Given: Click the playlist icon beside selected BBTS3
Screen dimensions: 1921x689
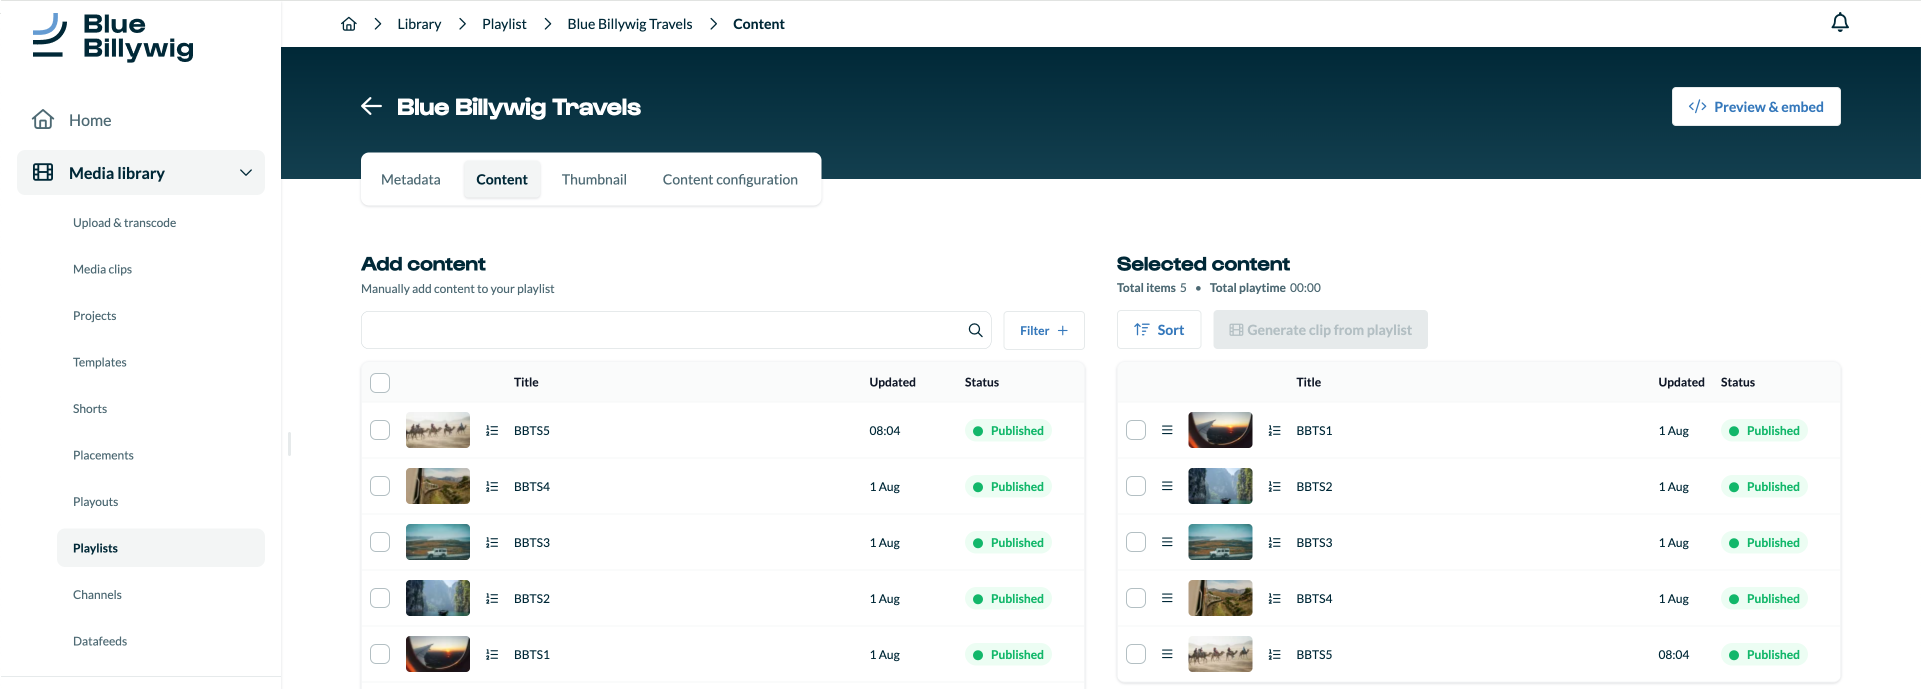Looking at the screenshot, I should tap(1274, 543).
